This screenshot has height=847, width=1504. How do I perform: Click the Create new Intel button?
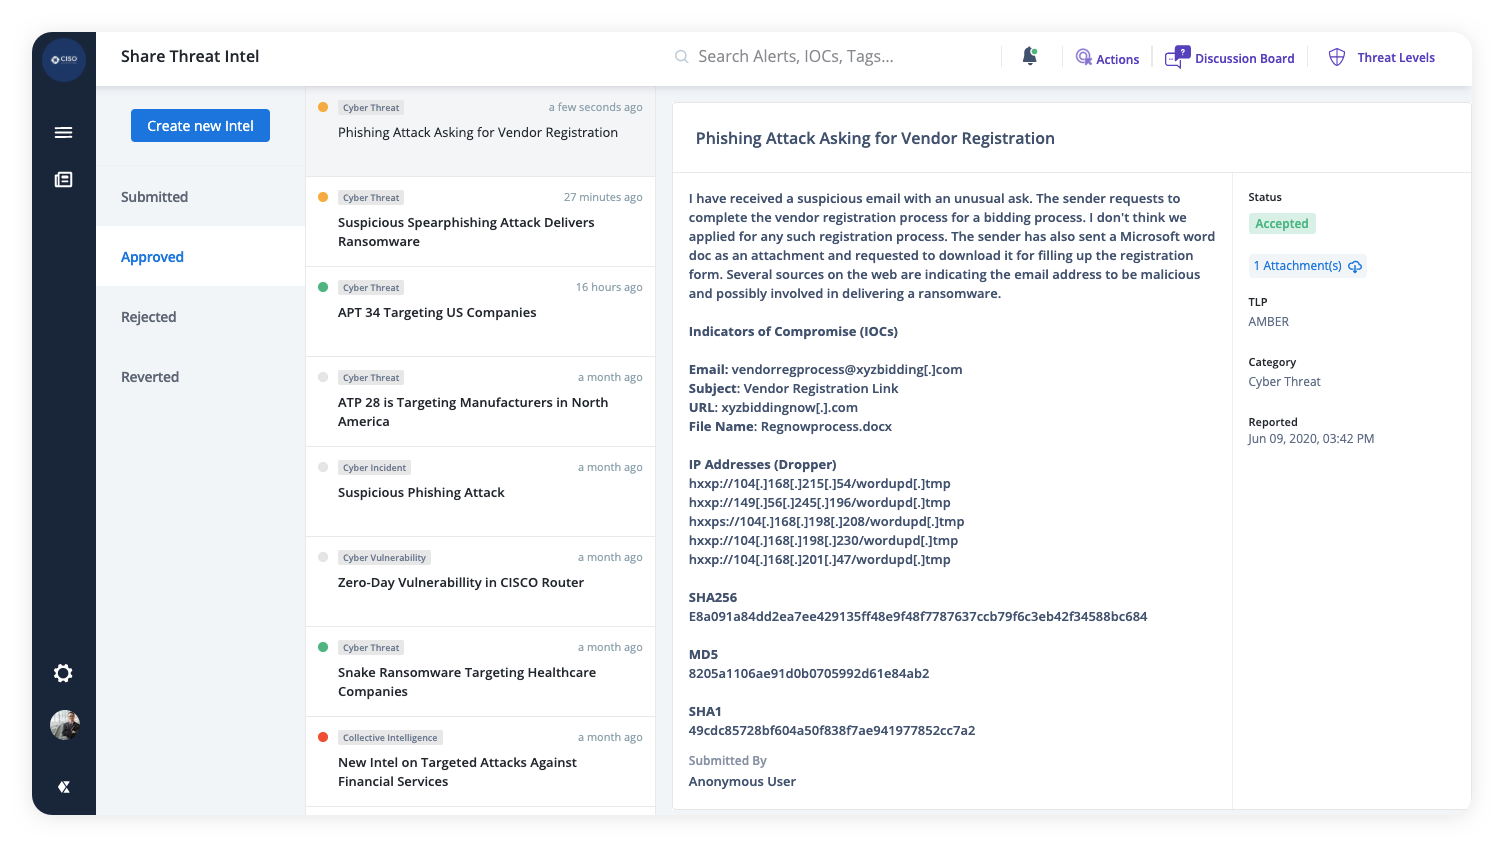click(200, 126)
